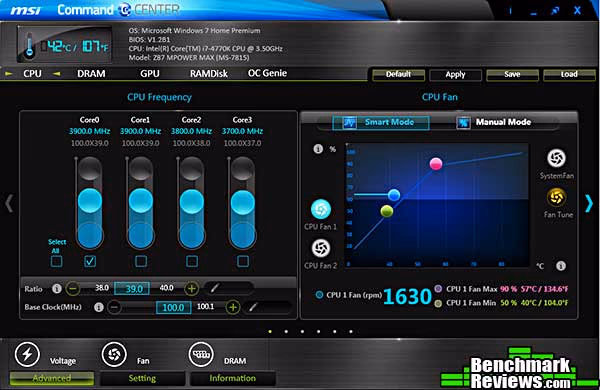600x390 pixels.
Task: Click the Core1 frequency slider knob
Action: (141, 201)
